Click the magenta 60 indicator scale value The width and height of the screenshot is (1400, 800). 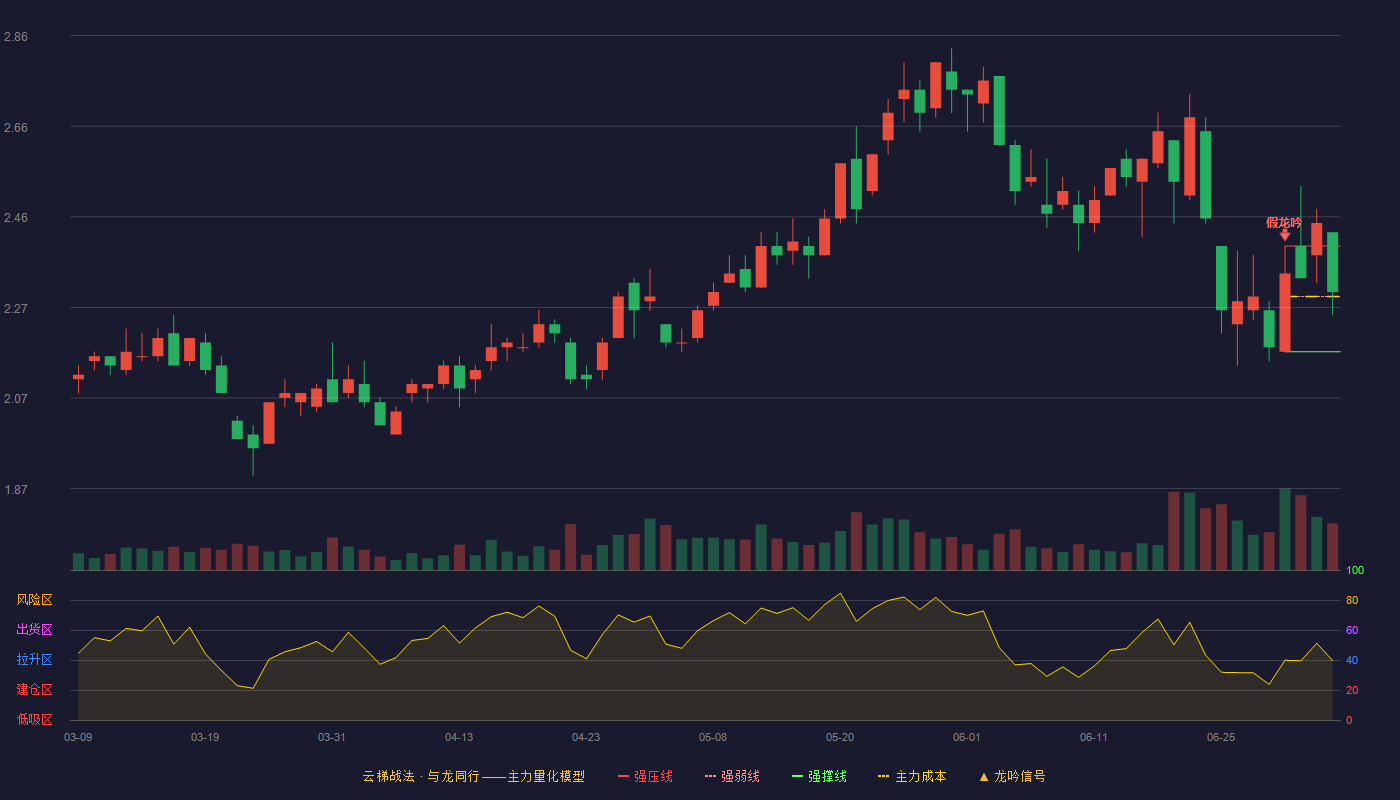coord(1352,631)
